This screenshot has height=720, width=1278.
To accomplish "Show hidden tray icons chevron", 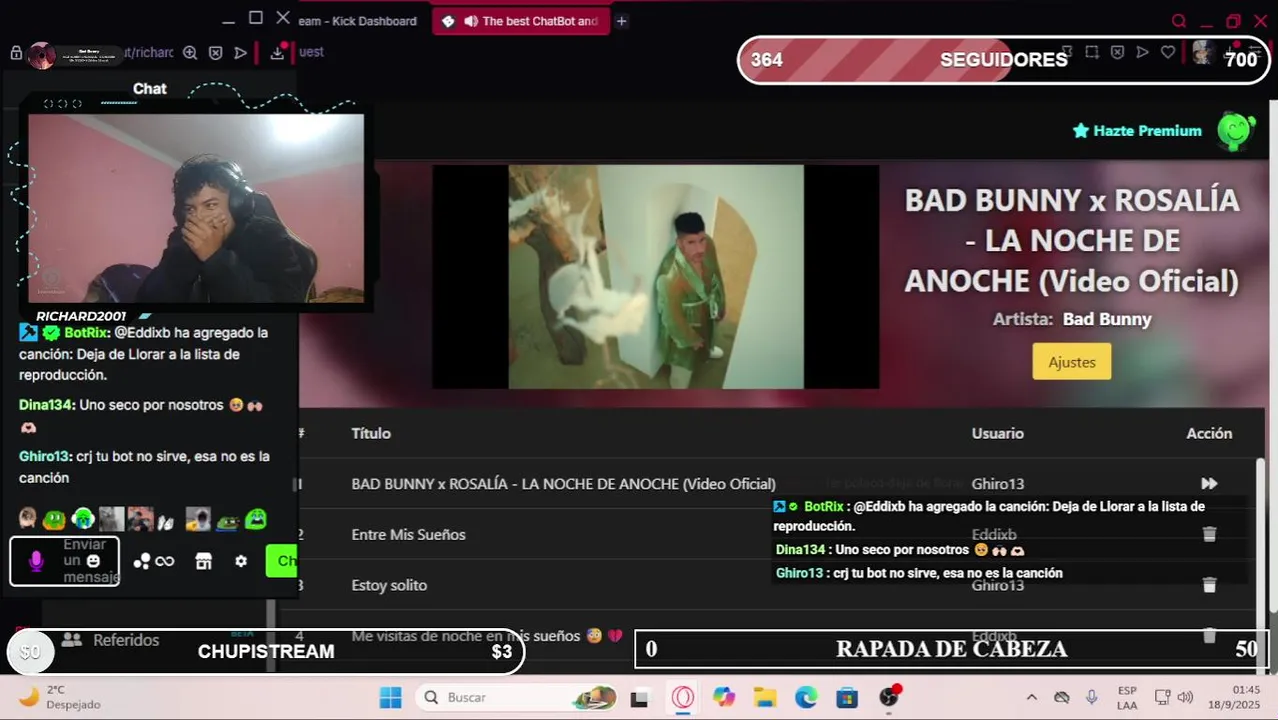I will 1031,697.
